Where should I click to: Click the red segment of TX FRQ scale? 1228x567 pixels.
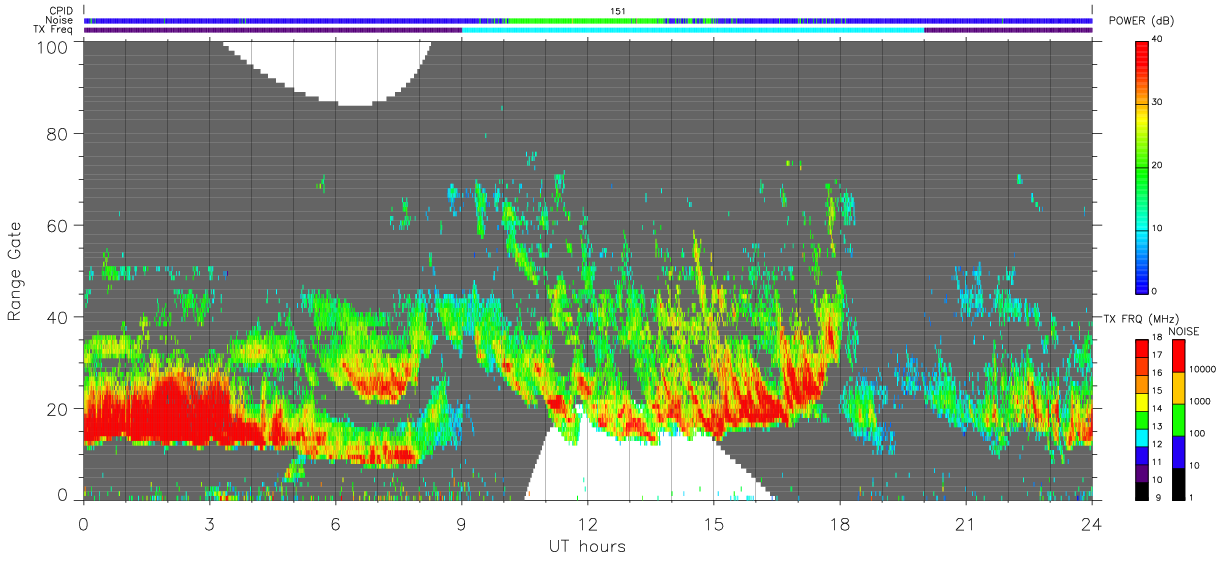(1142, 347)
